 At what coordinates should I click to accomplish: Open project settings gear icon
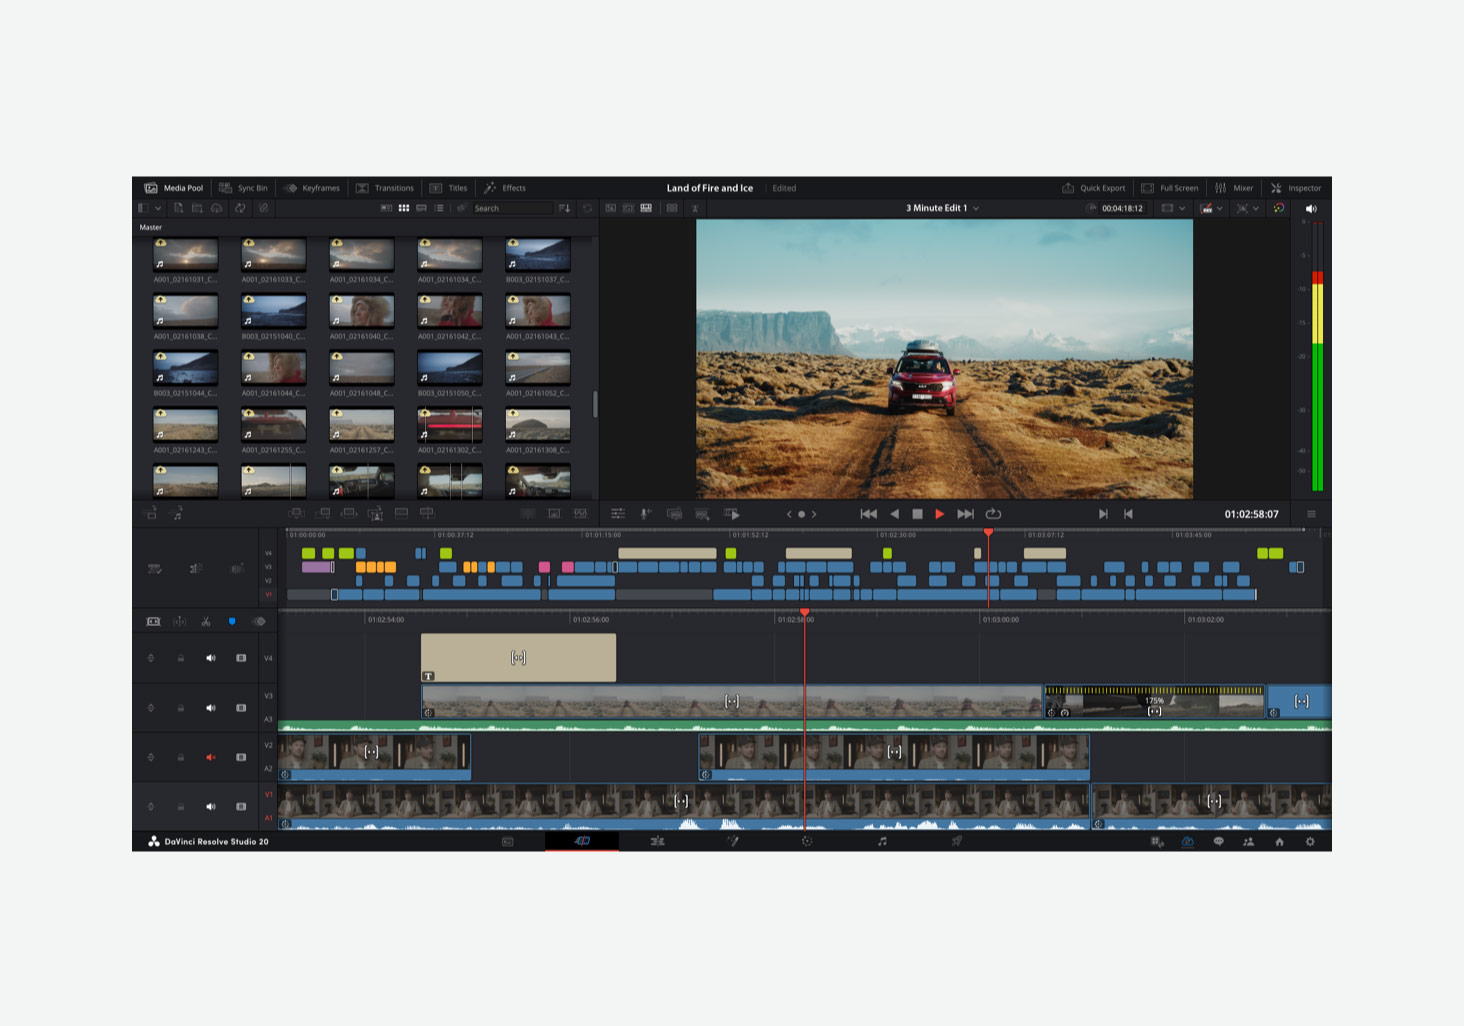(x=1310, y=842)
